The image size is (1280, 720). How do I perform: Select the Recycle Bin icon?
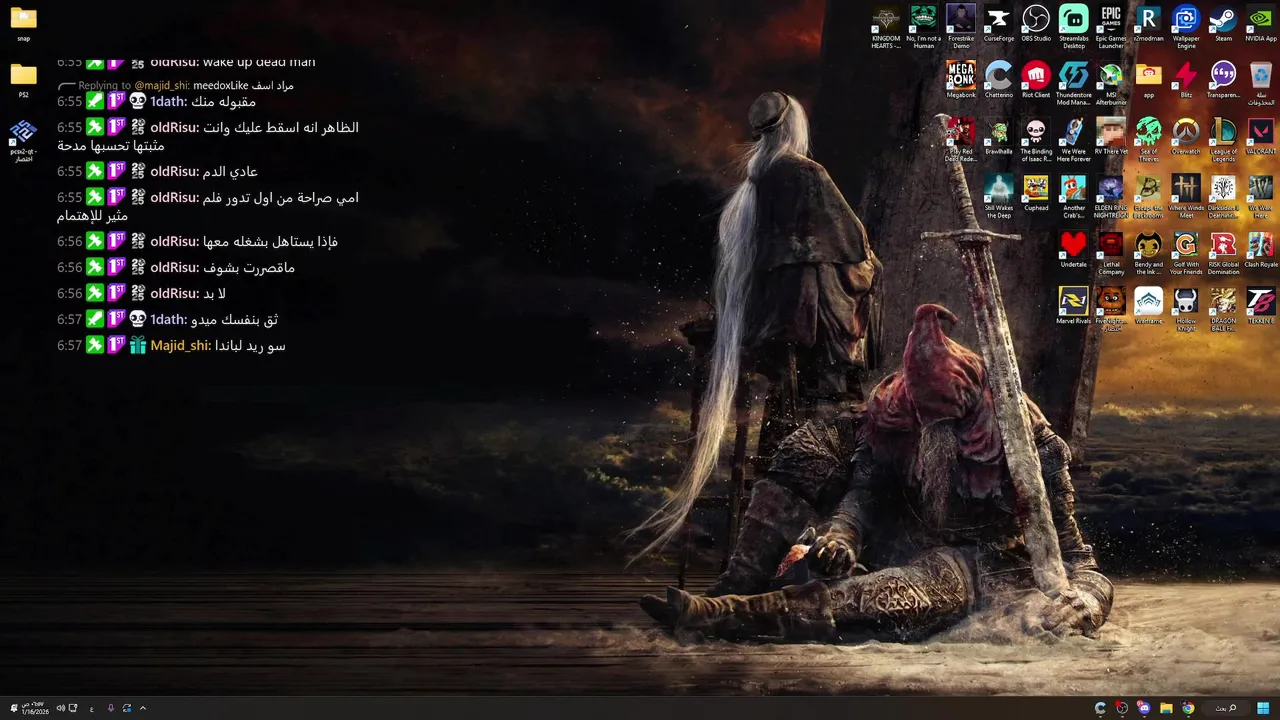(x=1261, y=83)
